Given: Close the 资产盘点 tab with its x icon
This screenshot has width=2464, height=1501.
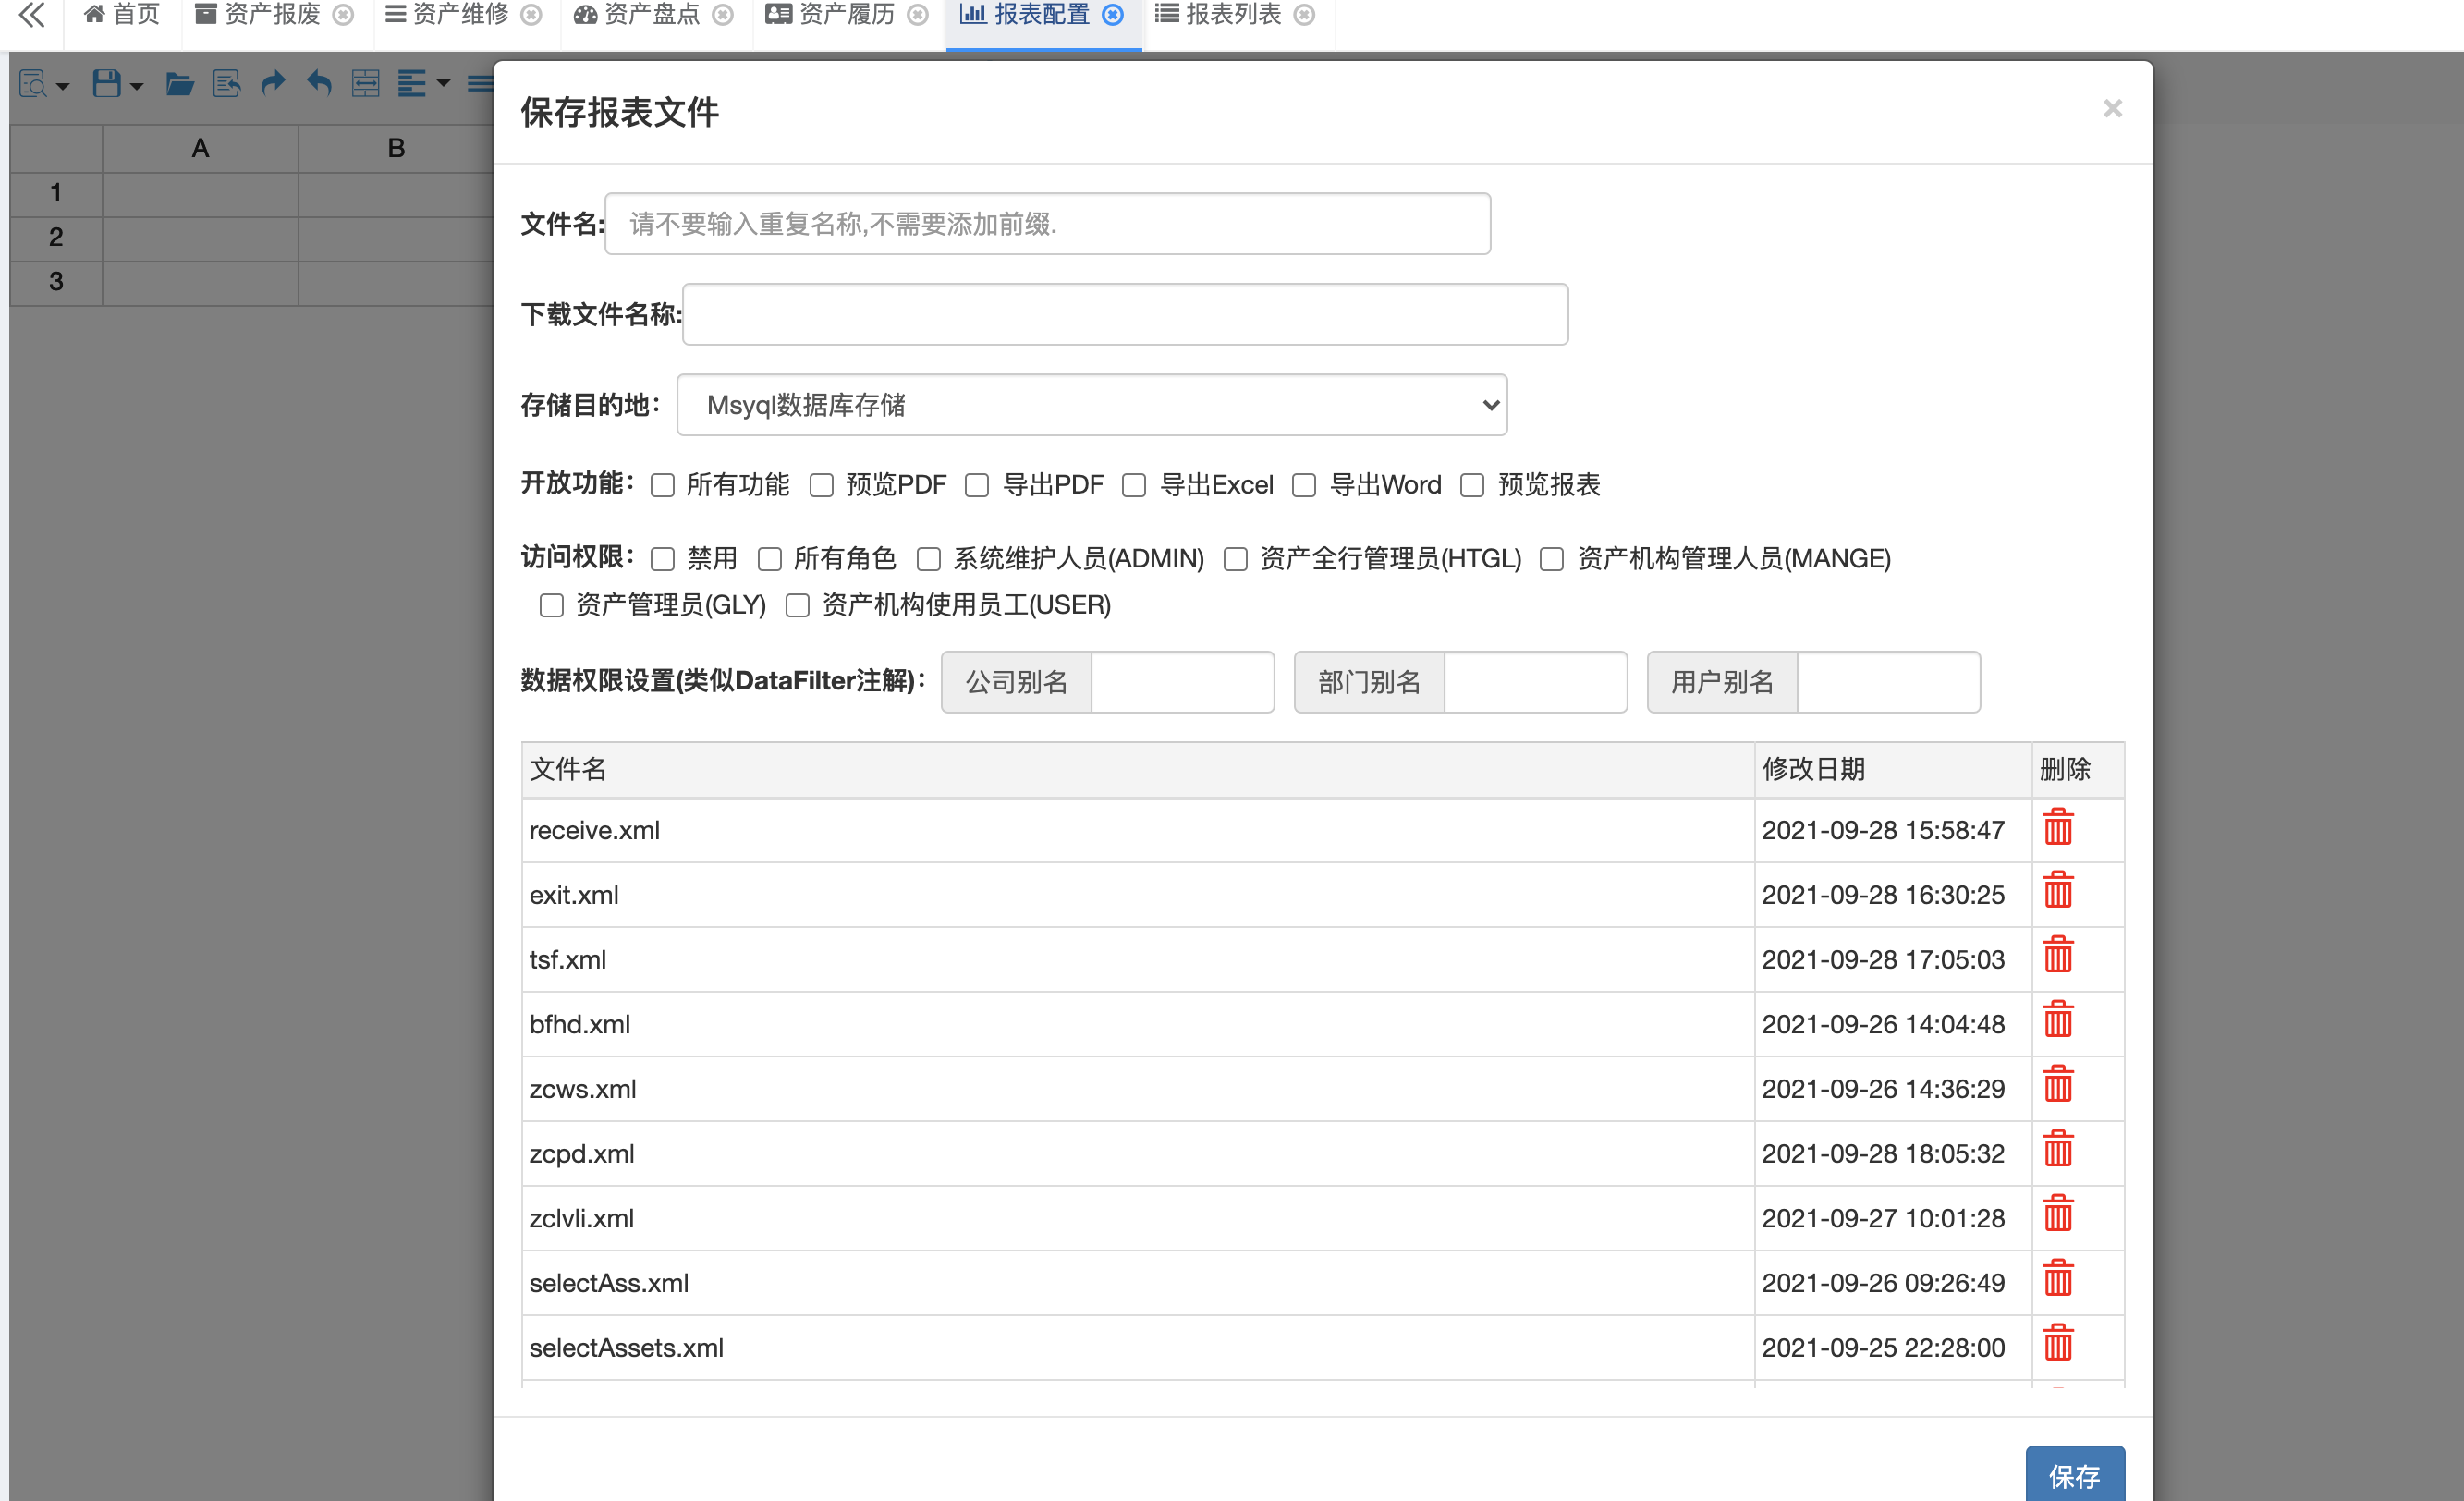Looking at the screenshot, I should (723, 15).
